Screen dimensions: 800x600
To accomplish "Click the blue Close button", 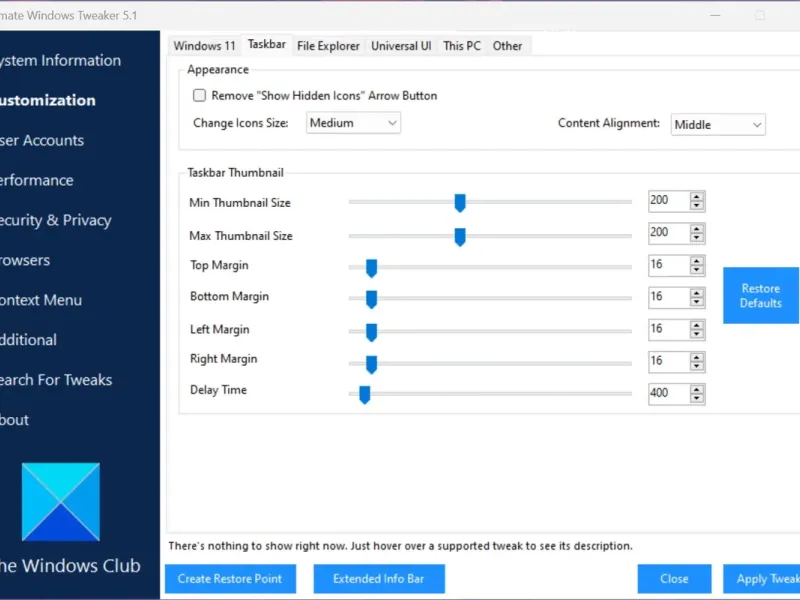I will [x=674, y=579].
